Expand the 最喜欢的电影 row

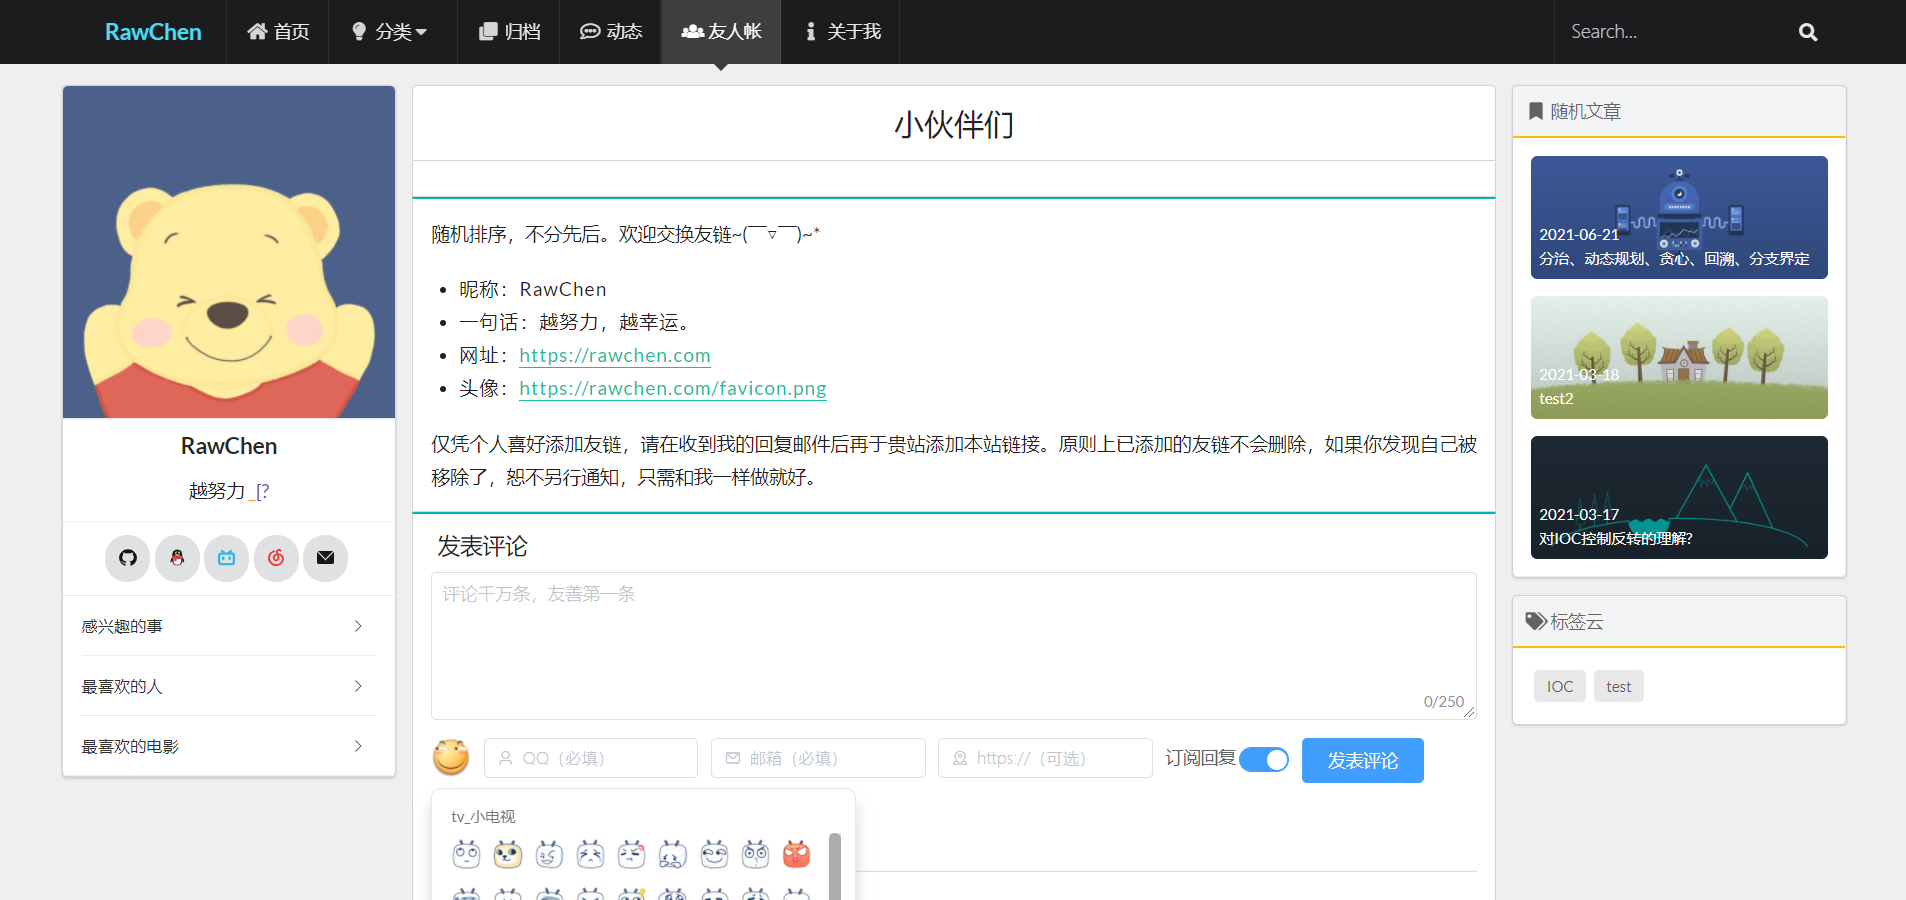pyautogui.click(x=229, y=746)
